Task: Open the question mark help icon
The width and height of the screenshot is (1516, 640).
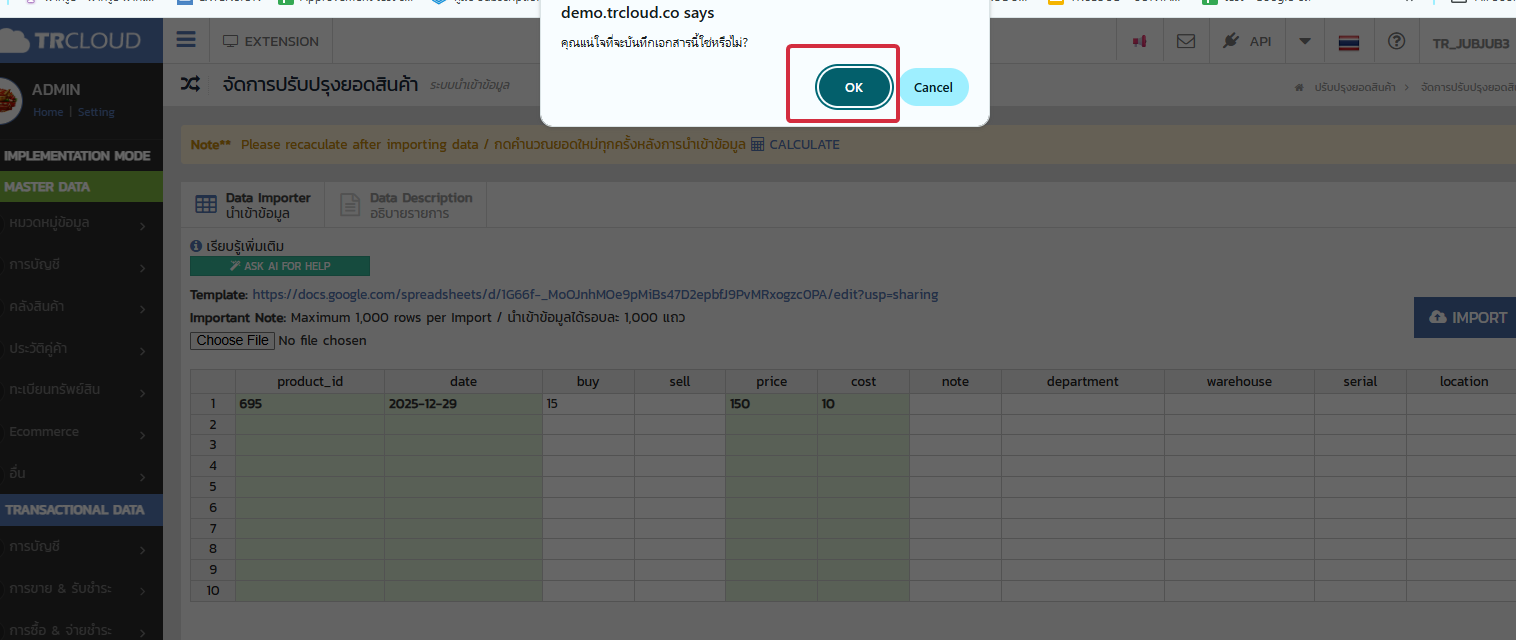Action: pos(1396,42)
